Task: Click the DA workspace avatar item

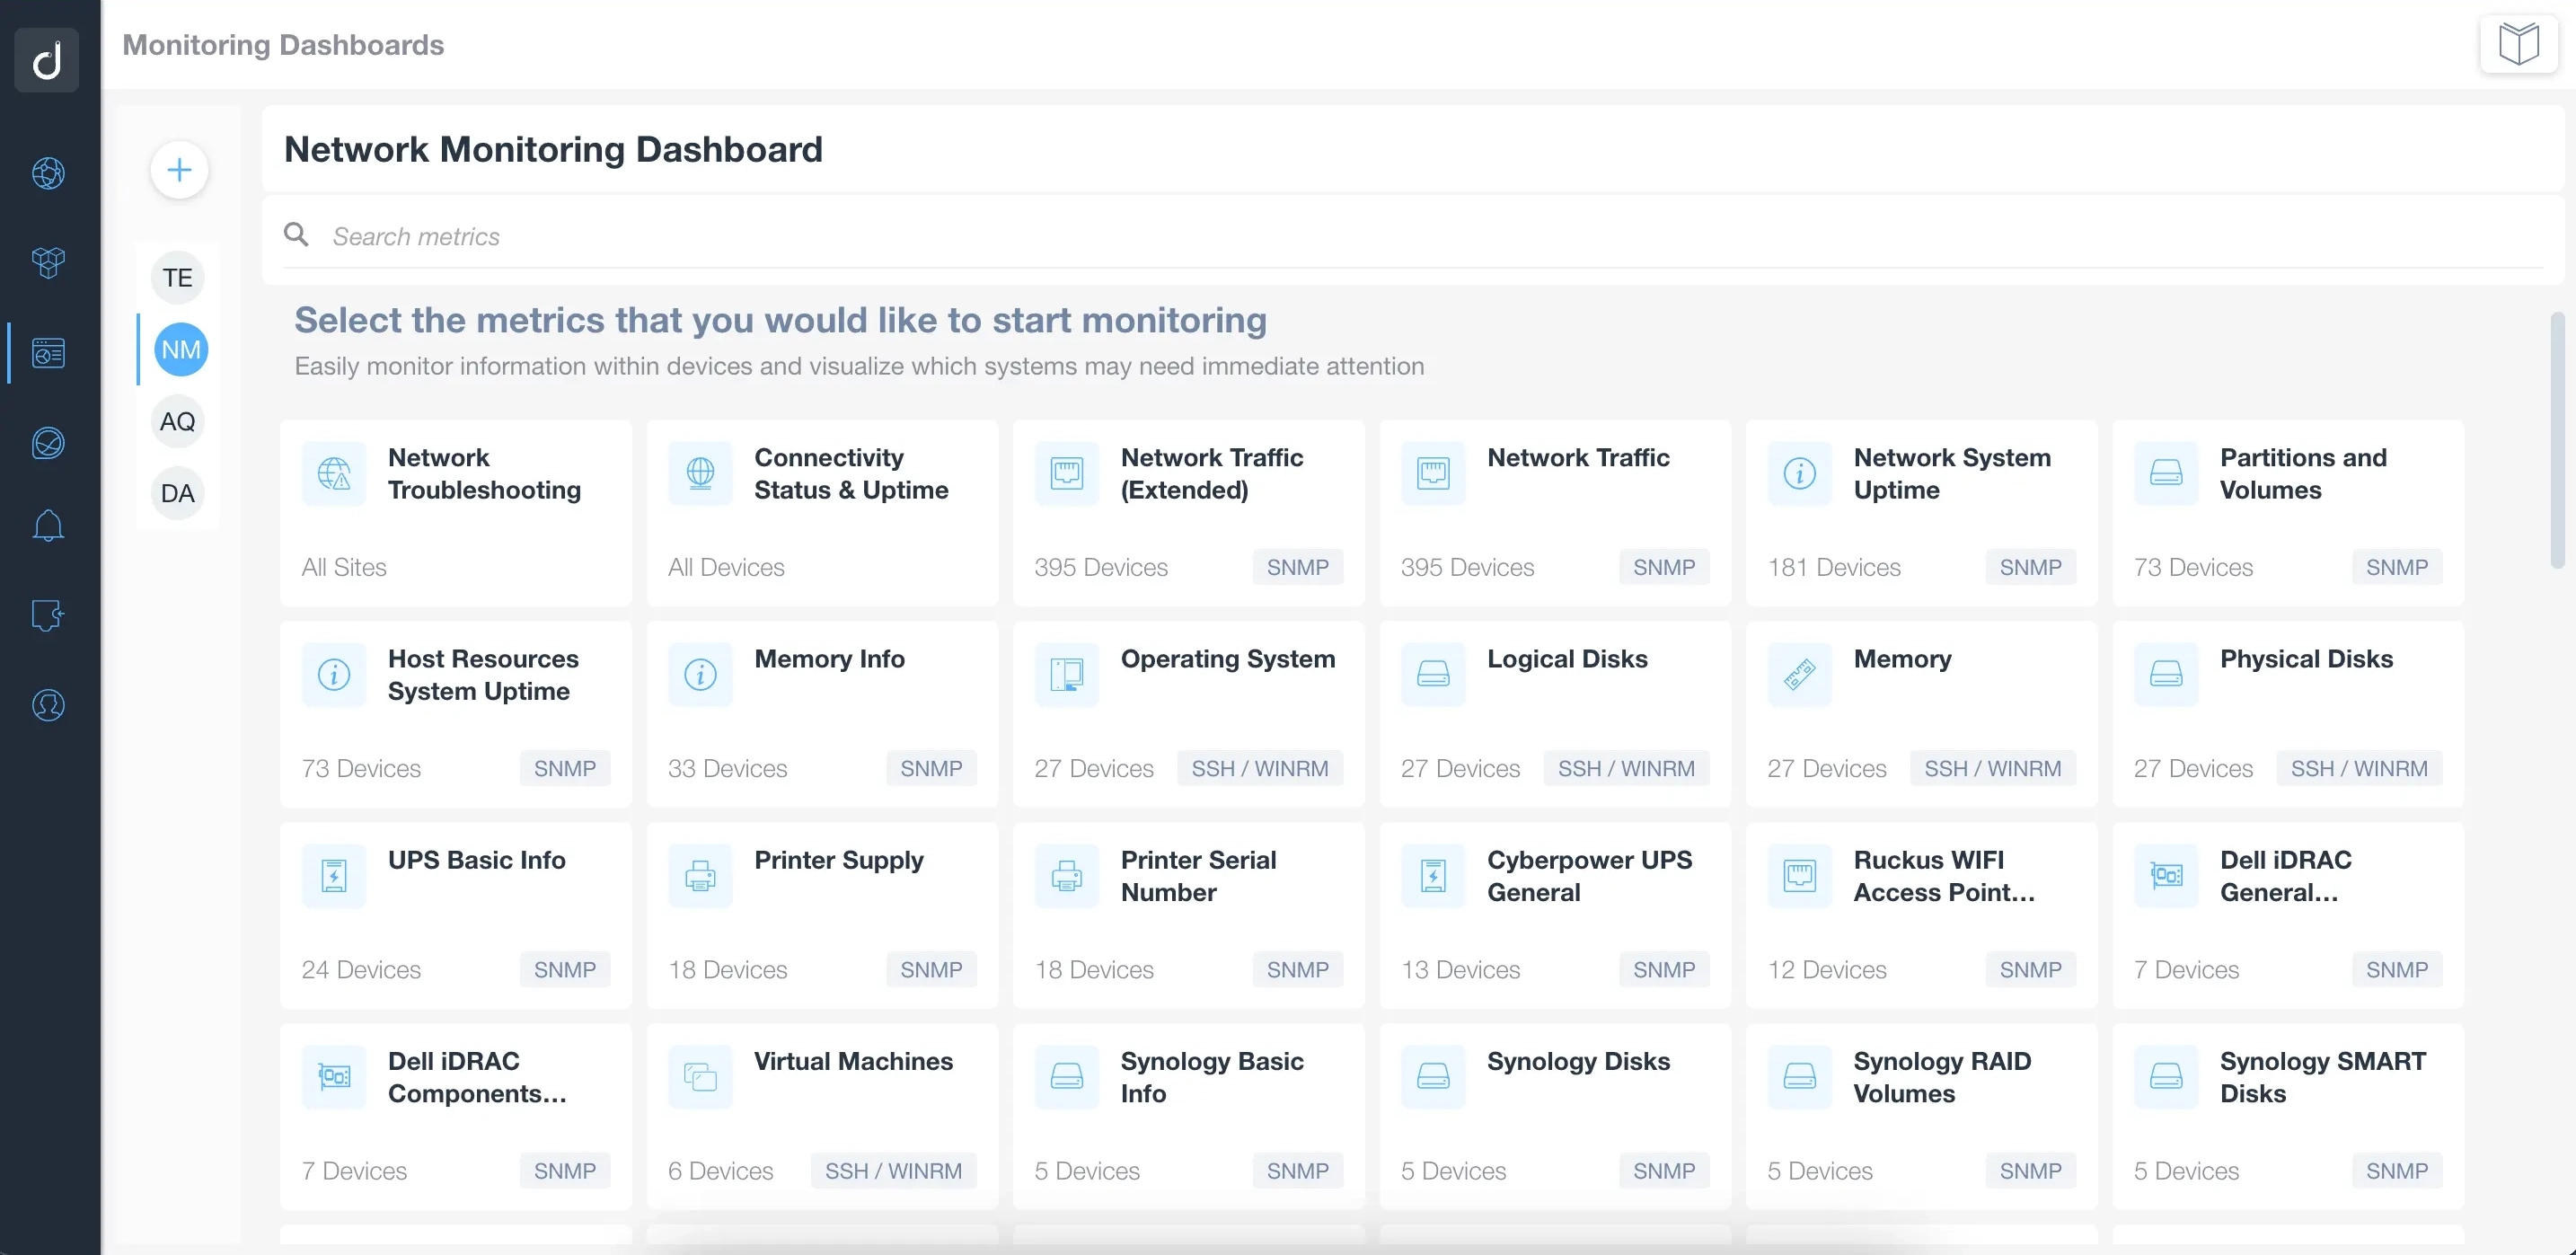Action: point(178,493)
